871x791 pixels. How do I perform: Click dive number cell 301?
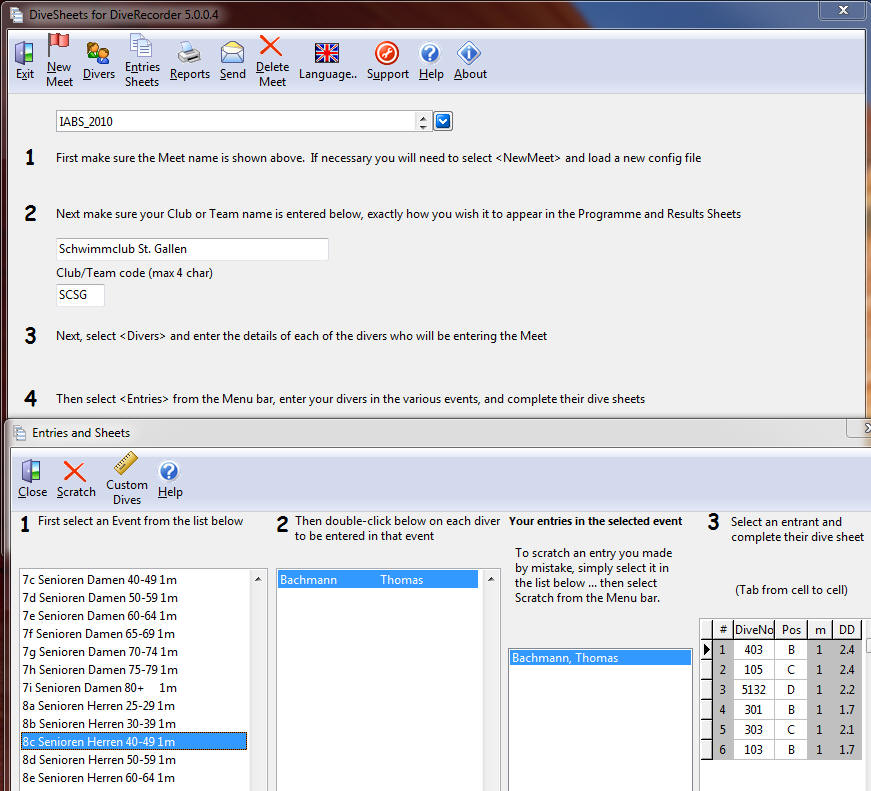(754, 709)
